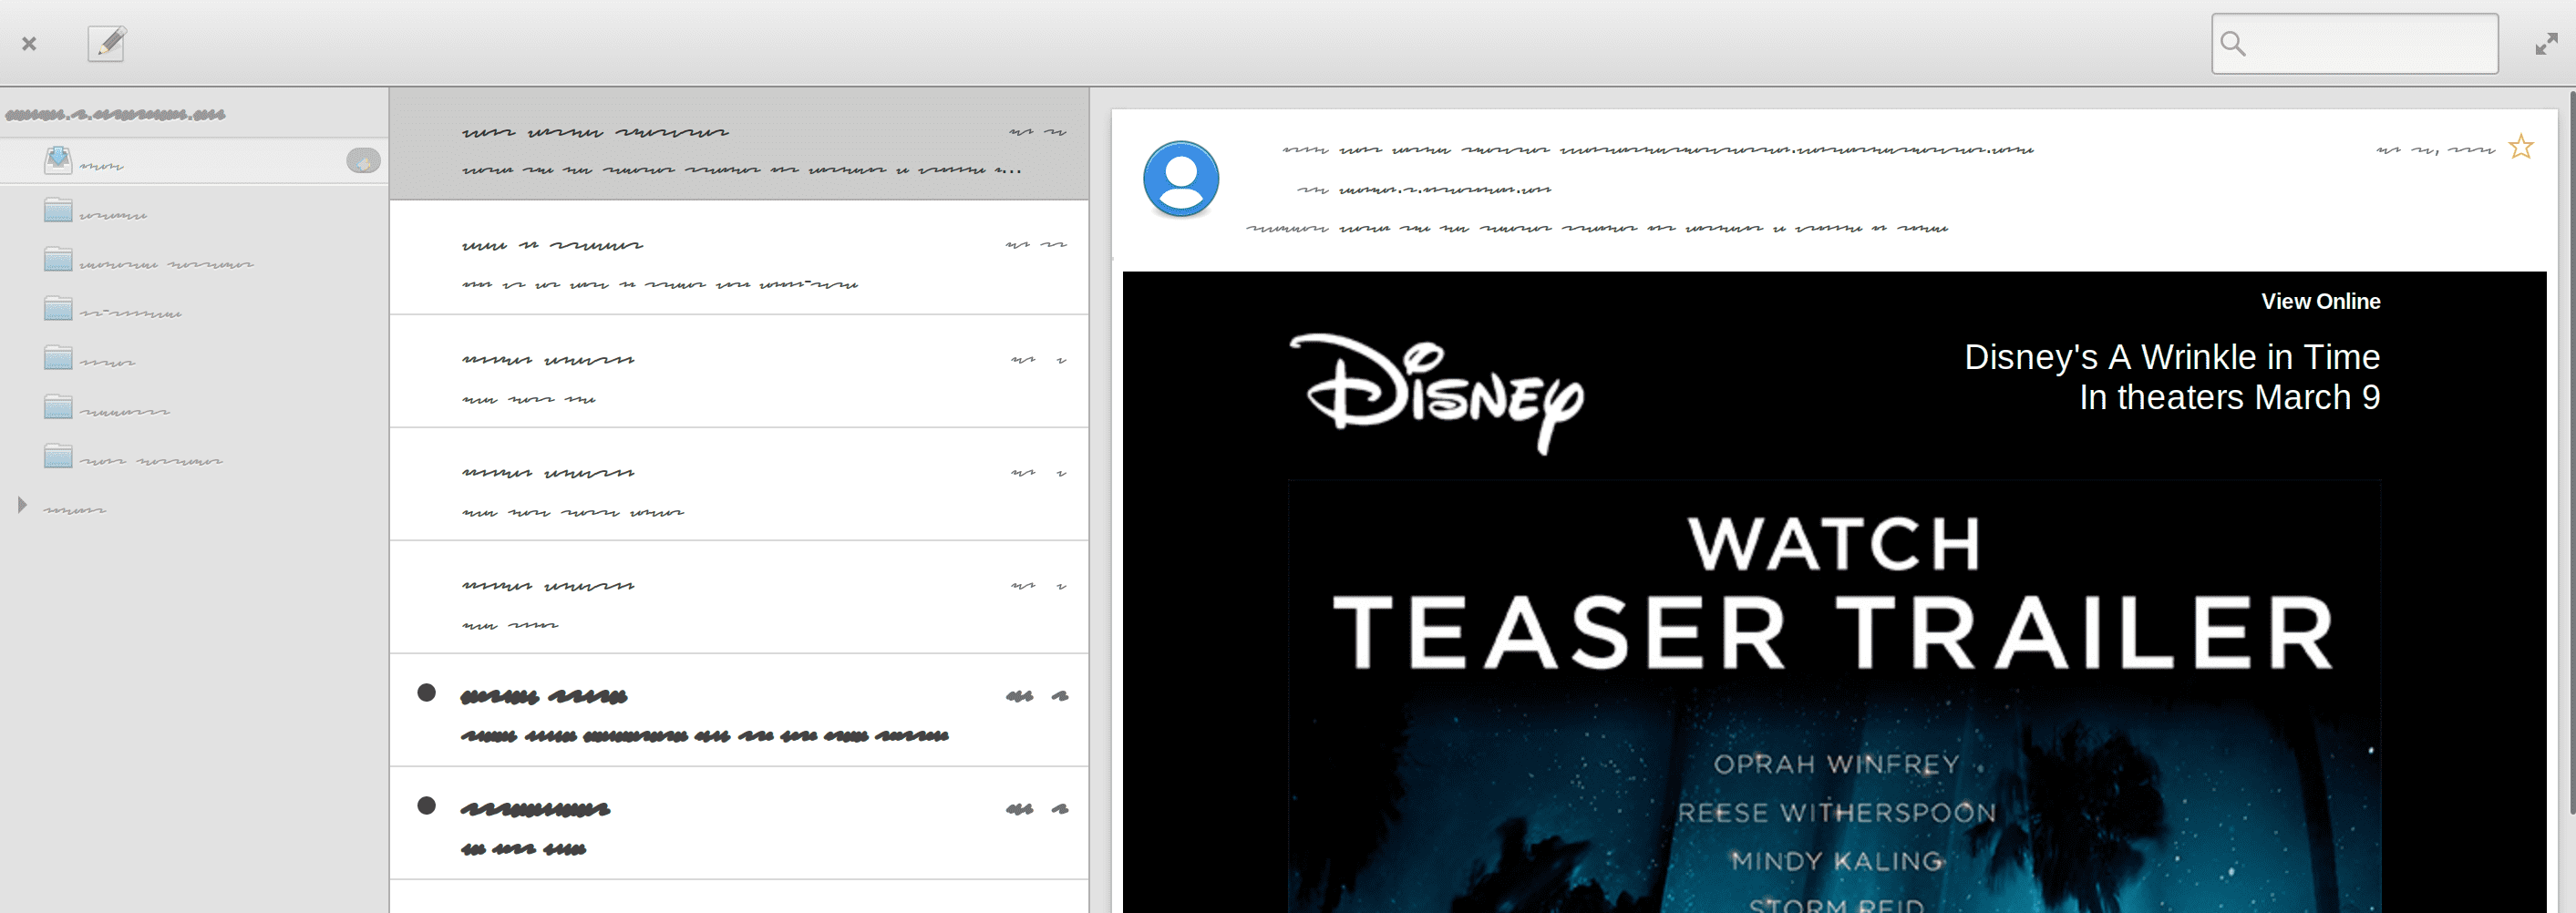Click unread dot on last bold email
The width and height of the screenshot is (2576, 913).
426,805
